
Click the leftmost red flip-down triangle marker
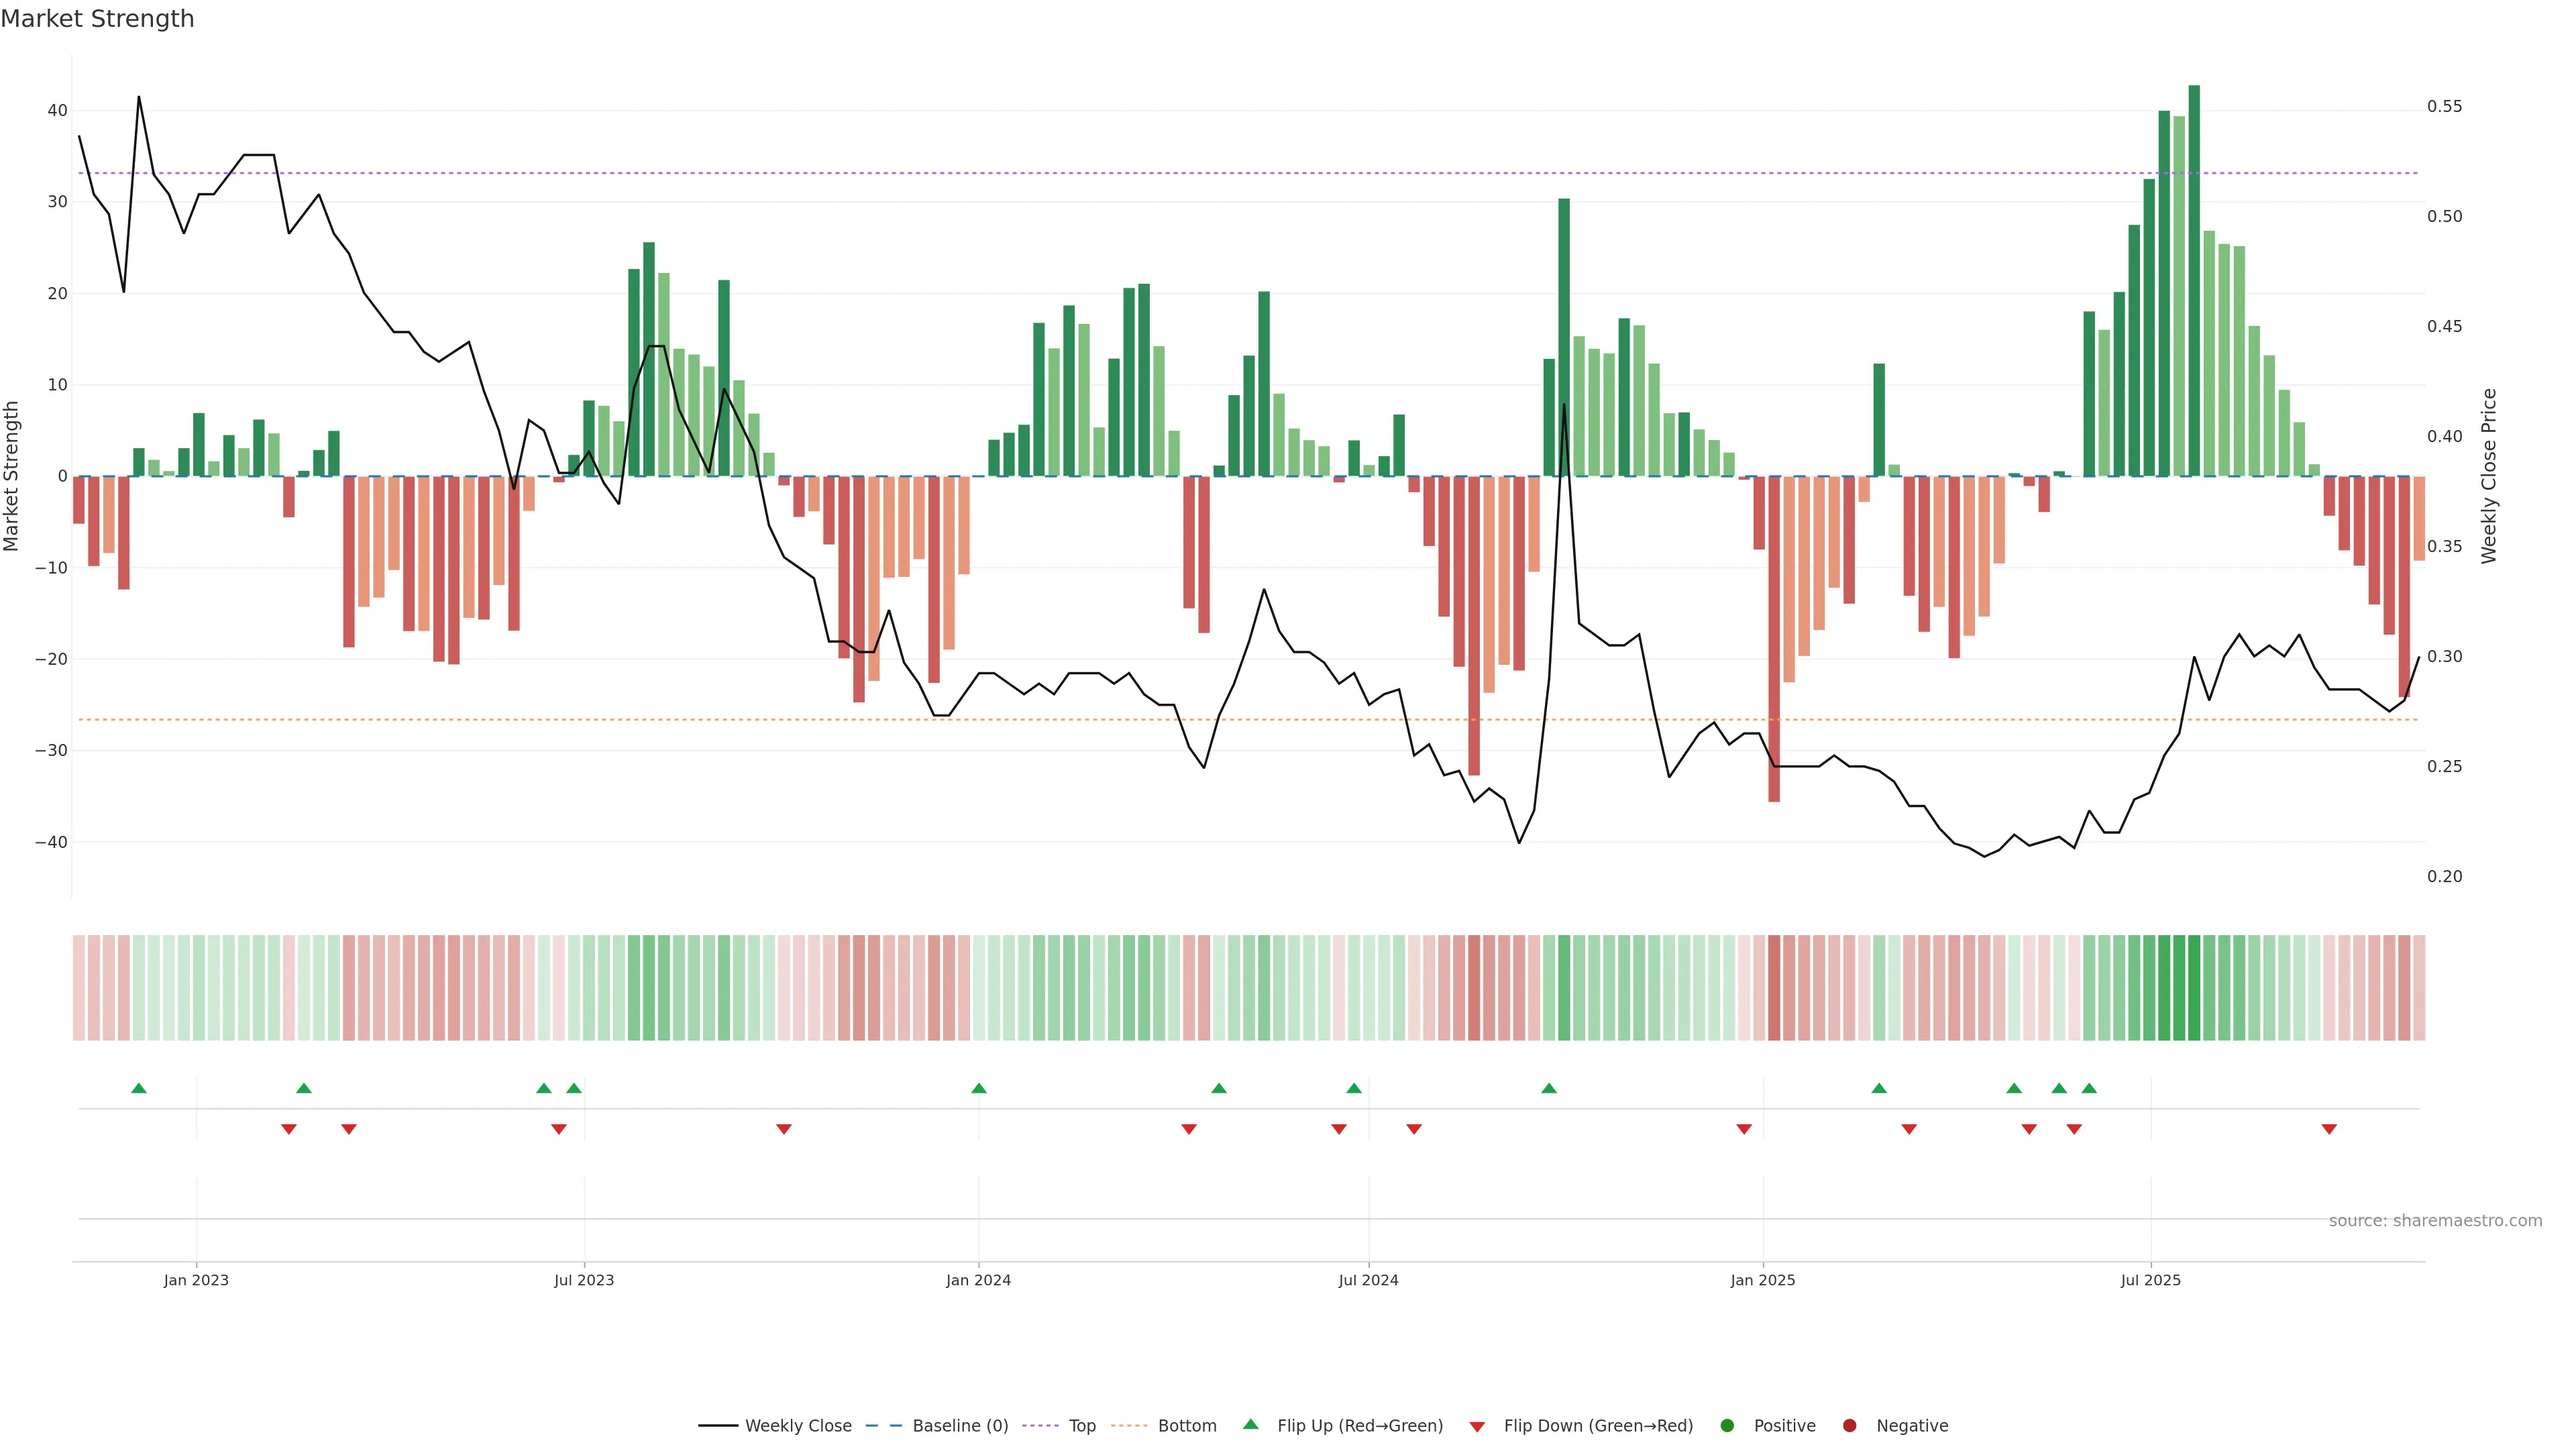[289, 1129]
